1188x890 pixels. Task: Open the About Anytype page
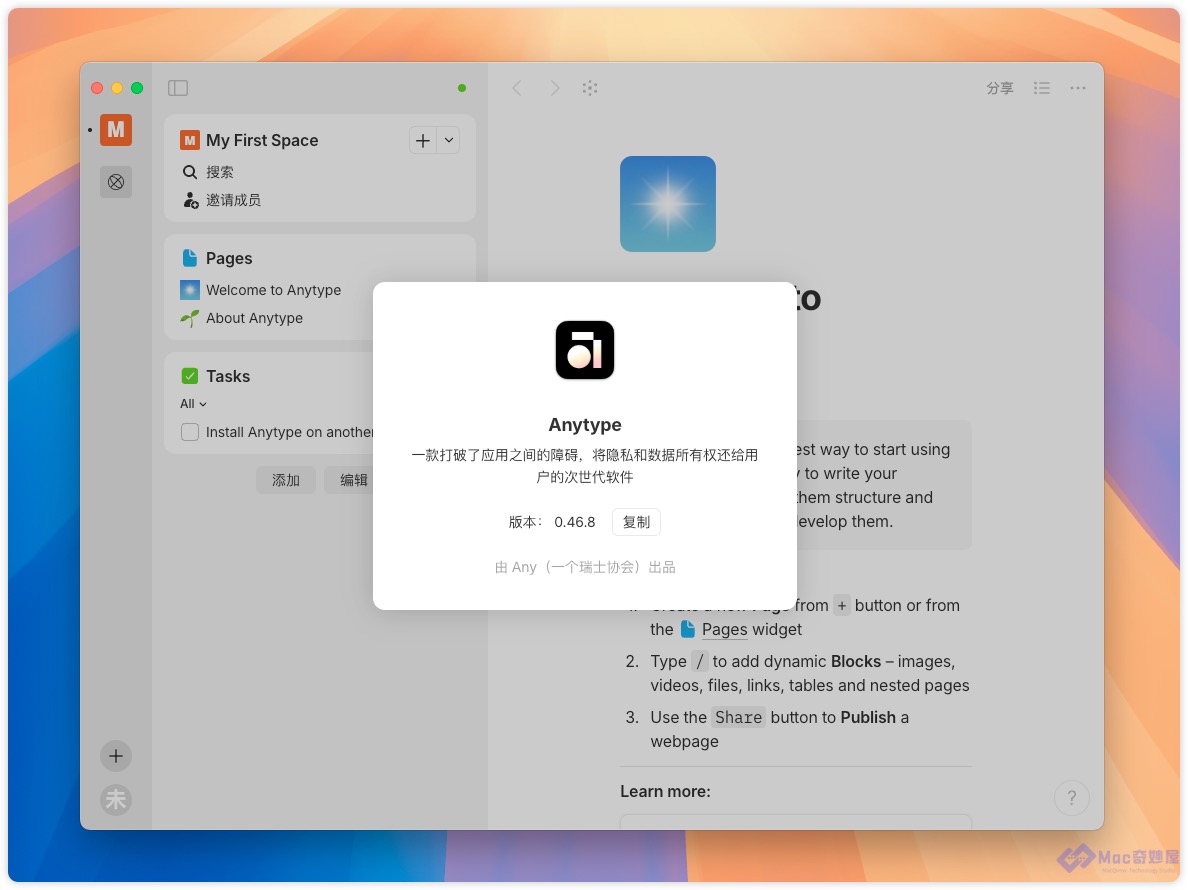[255, 318]
